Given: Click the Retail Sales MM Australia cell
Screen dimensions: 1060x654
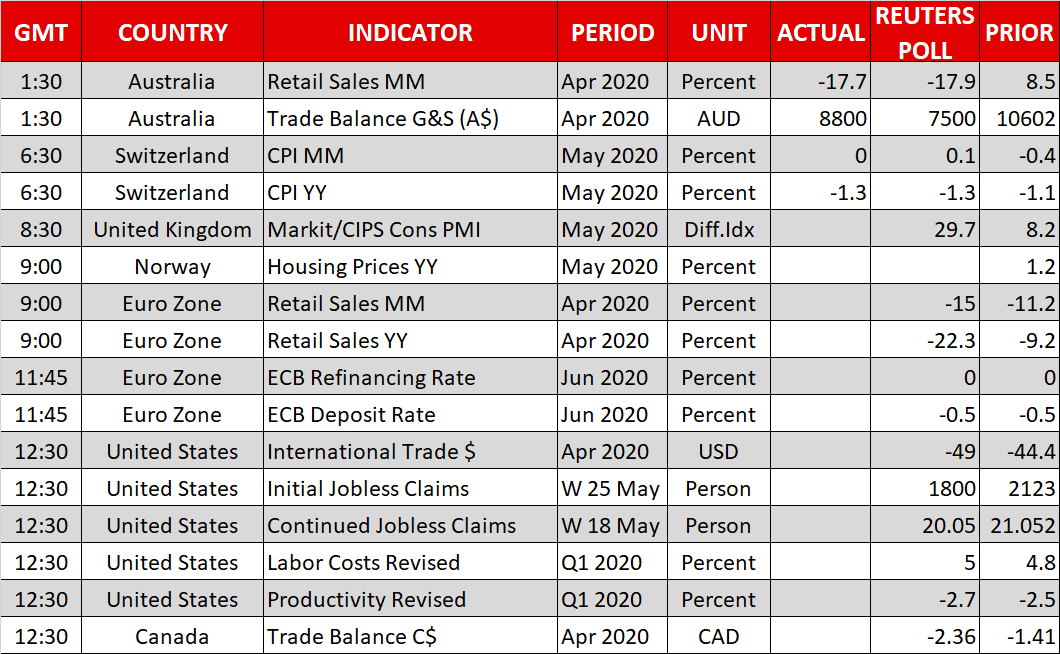Looking at the screenshot, I should 346,82.
